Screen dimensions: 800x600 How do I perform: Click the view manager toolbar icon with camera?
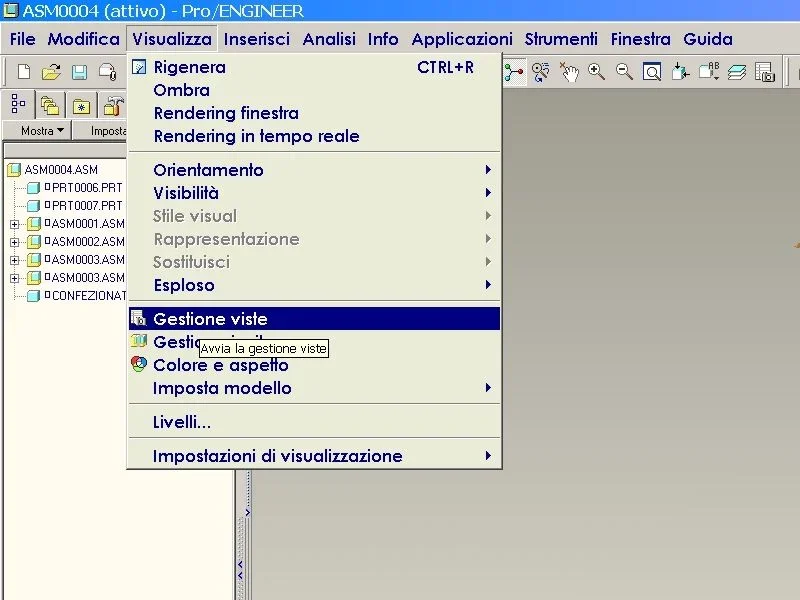(765, 72)
